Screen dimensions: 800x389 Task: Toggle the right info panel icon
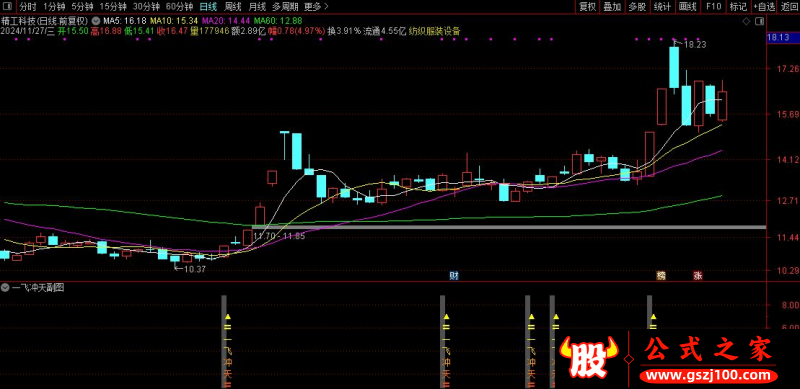click(759, 21)
